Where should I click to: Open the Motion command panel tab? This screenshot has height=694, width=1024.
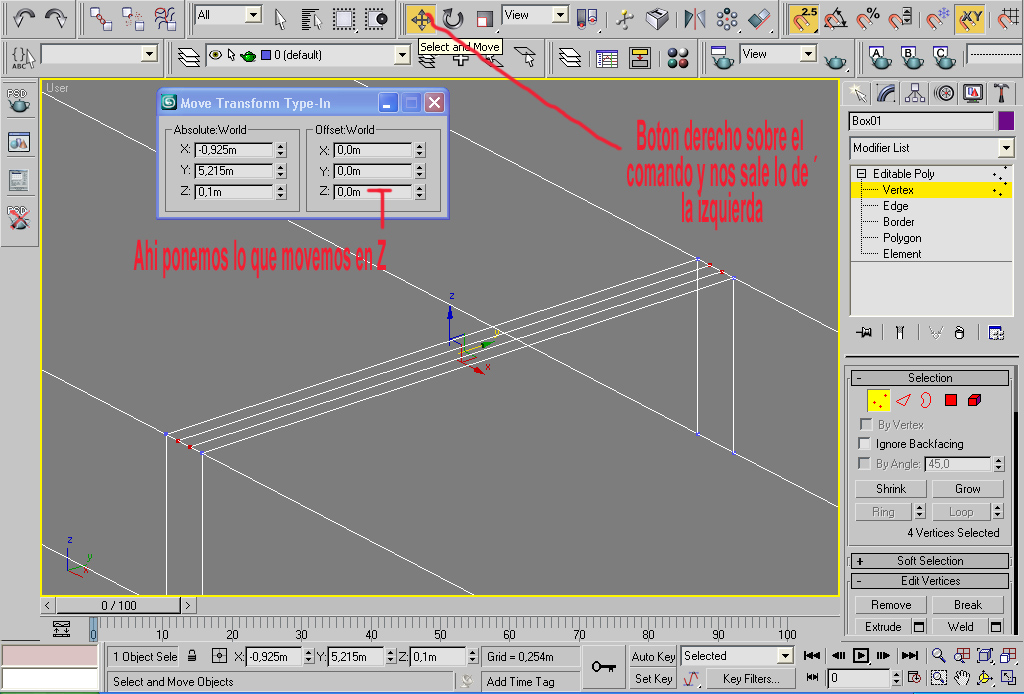(944, 93)
